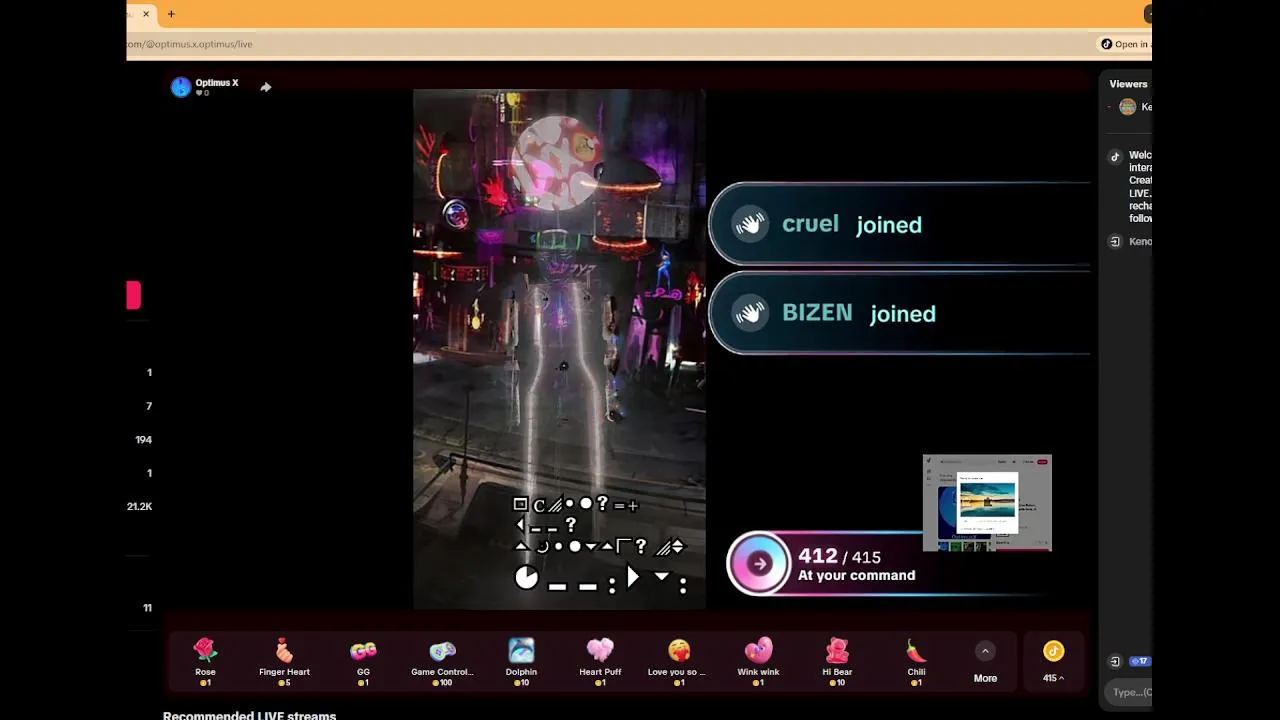The image size is (1280, 720).
Task: Send the Love you so gift
Action: pos(679,661)
